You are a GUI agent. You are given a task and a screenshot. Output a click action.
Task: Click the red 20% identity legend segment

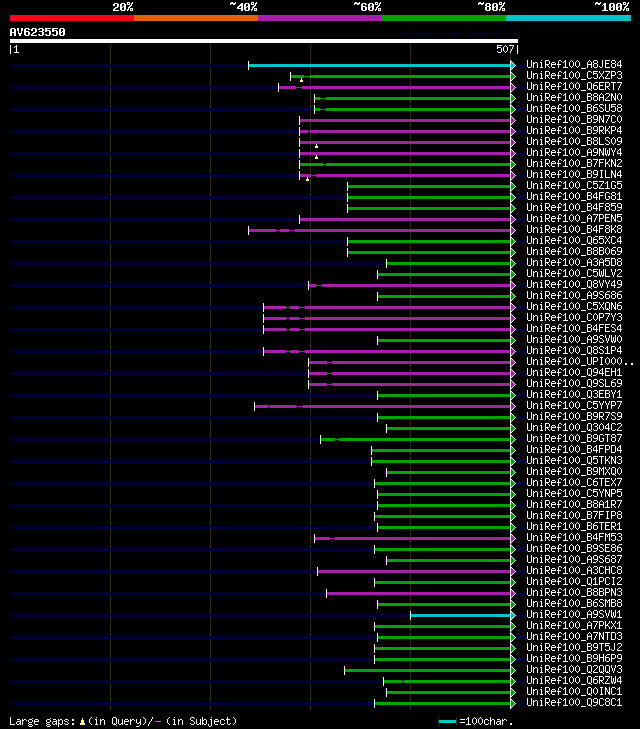[x=72, y=18]
